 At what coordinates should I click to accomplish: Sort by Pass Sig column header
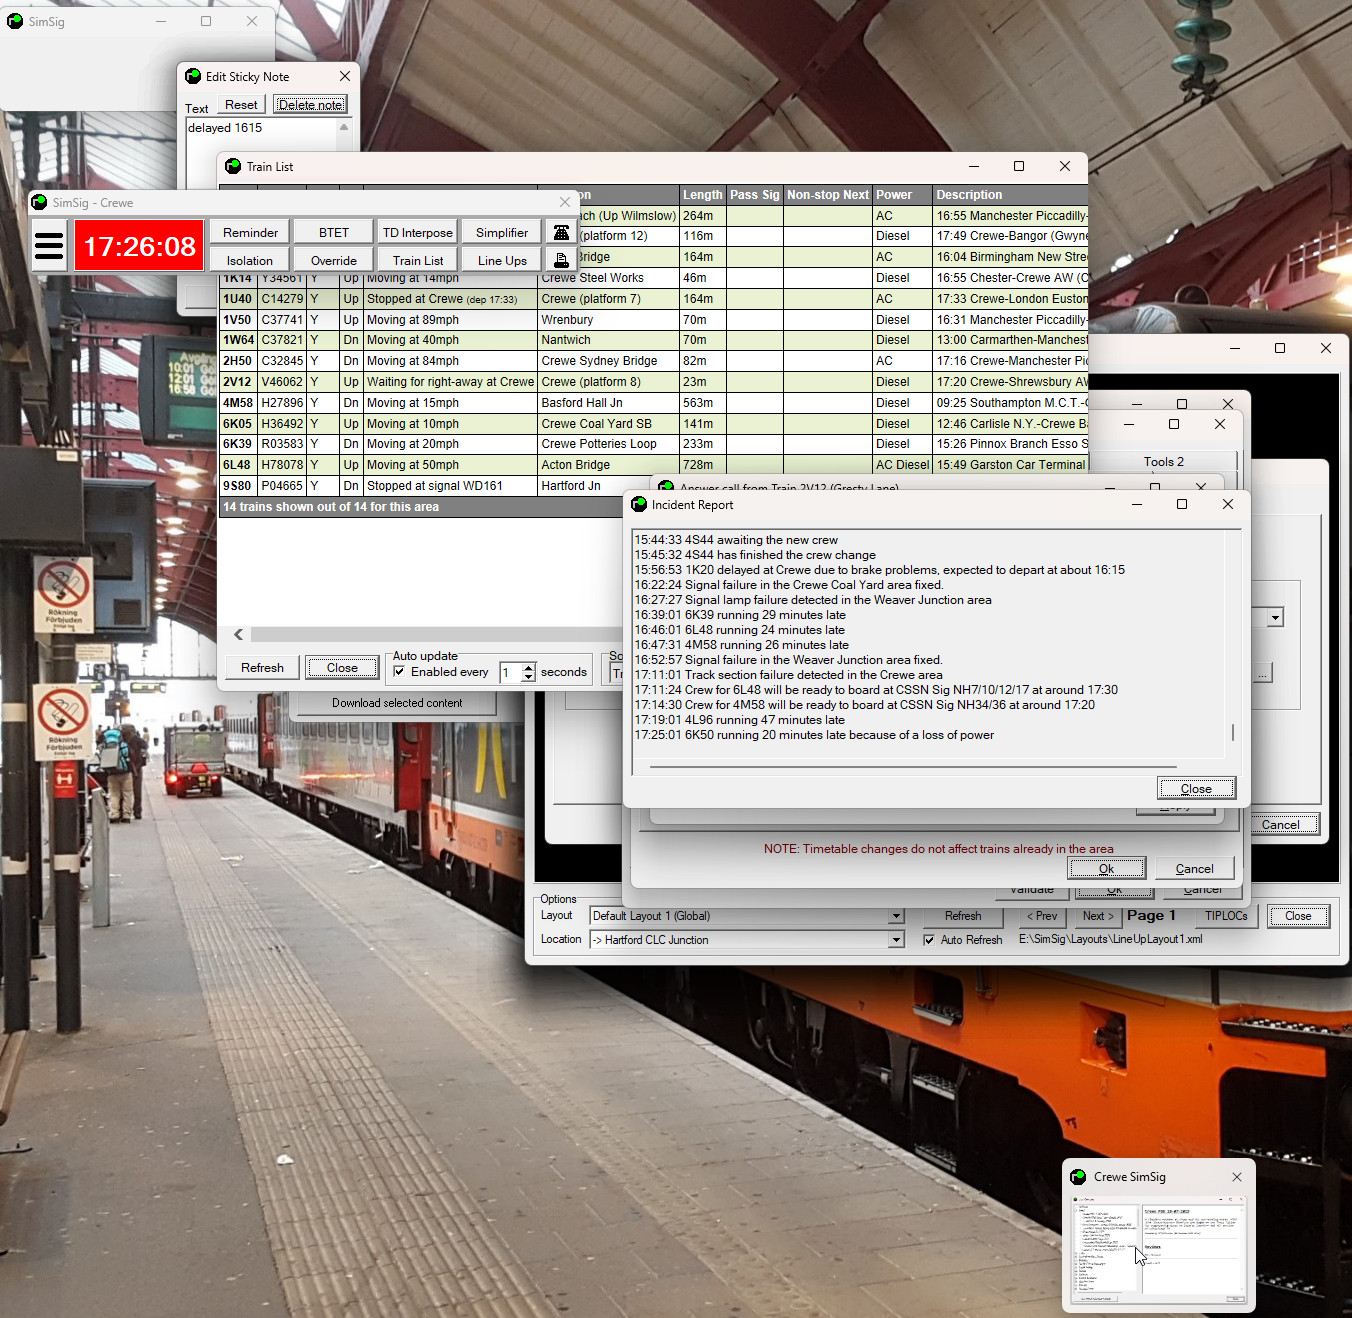[x=755, y=195]
